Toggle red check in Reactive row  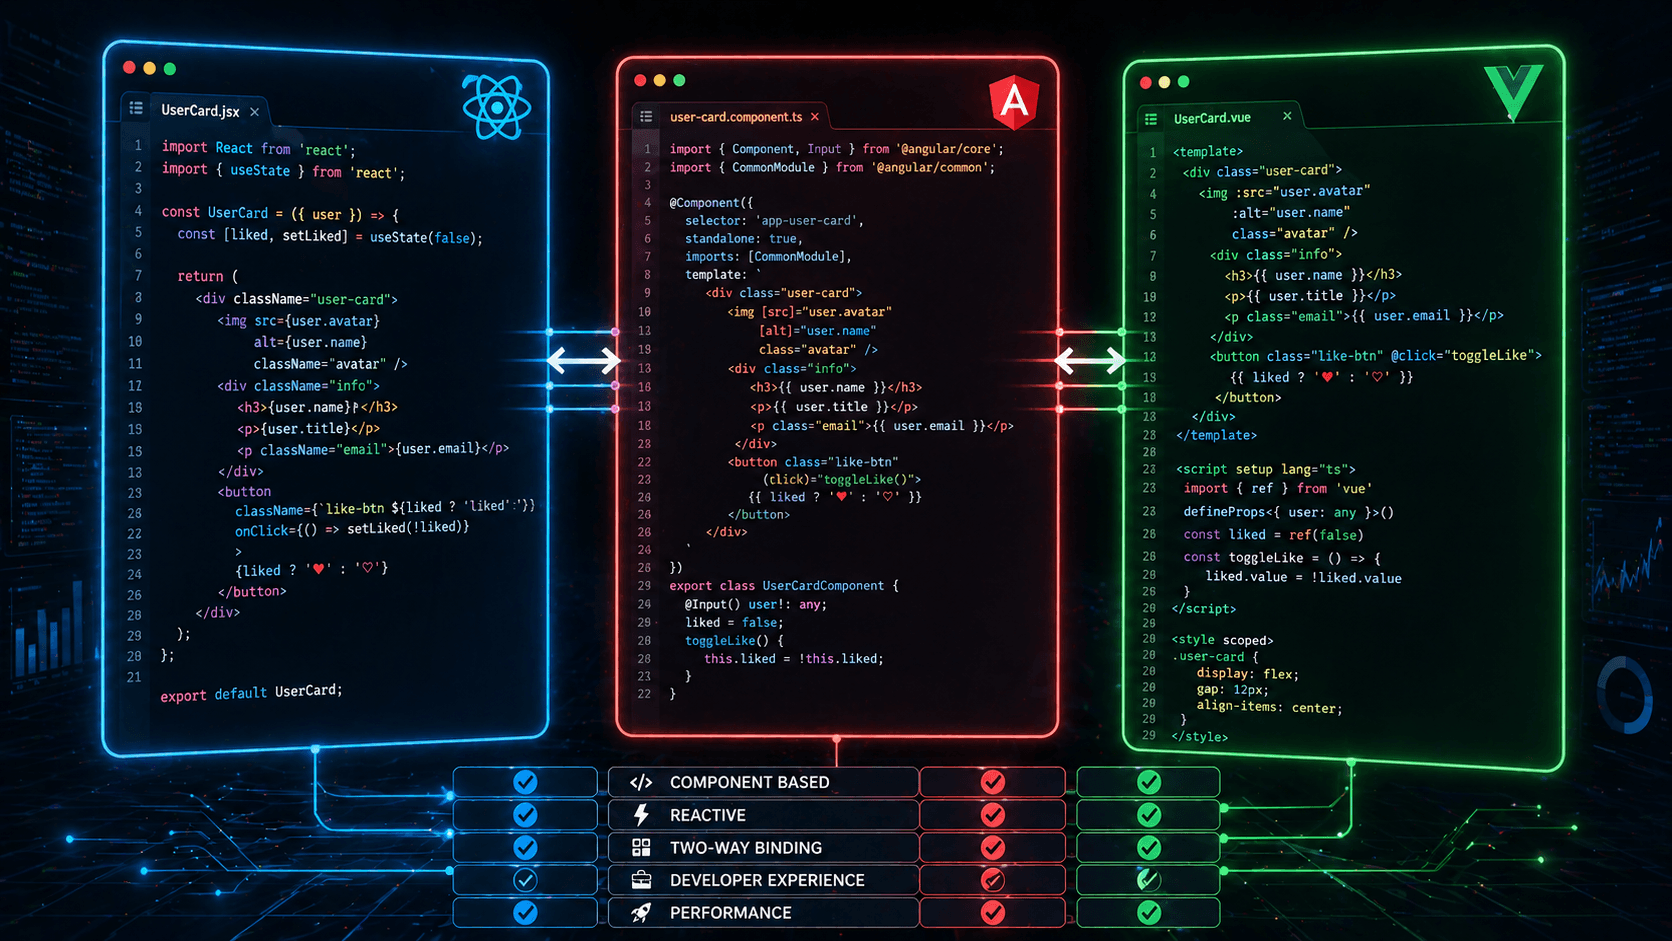992,815
